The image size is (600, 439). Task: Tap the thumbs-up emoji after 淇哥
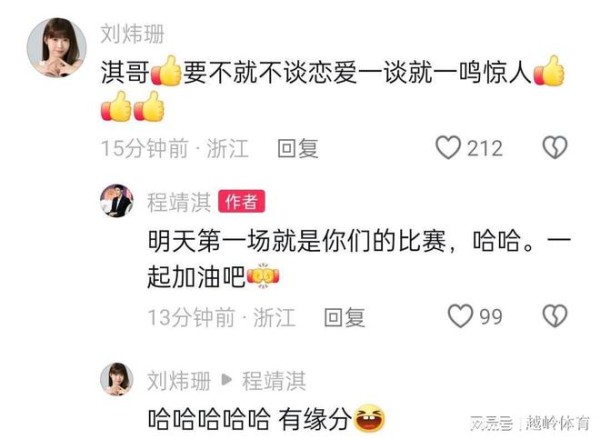166,71
